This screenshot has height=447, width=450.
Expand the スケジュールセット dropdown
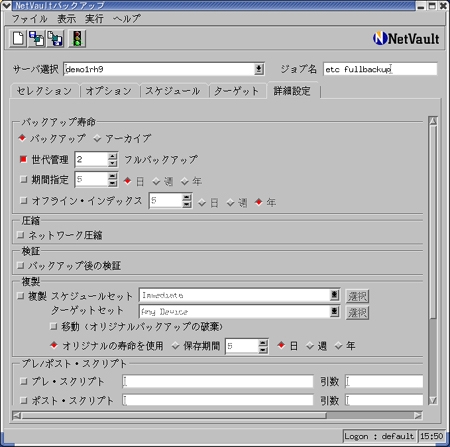[334, 295]
